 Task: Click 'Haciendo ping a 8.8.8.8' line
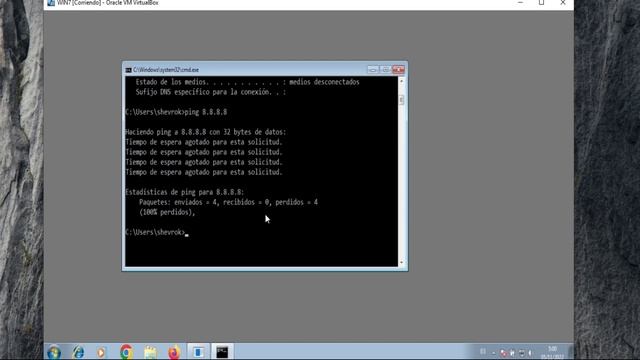pyautogui.click(x=206, y=132)
